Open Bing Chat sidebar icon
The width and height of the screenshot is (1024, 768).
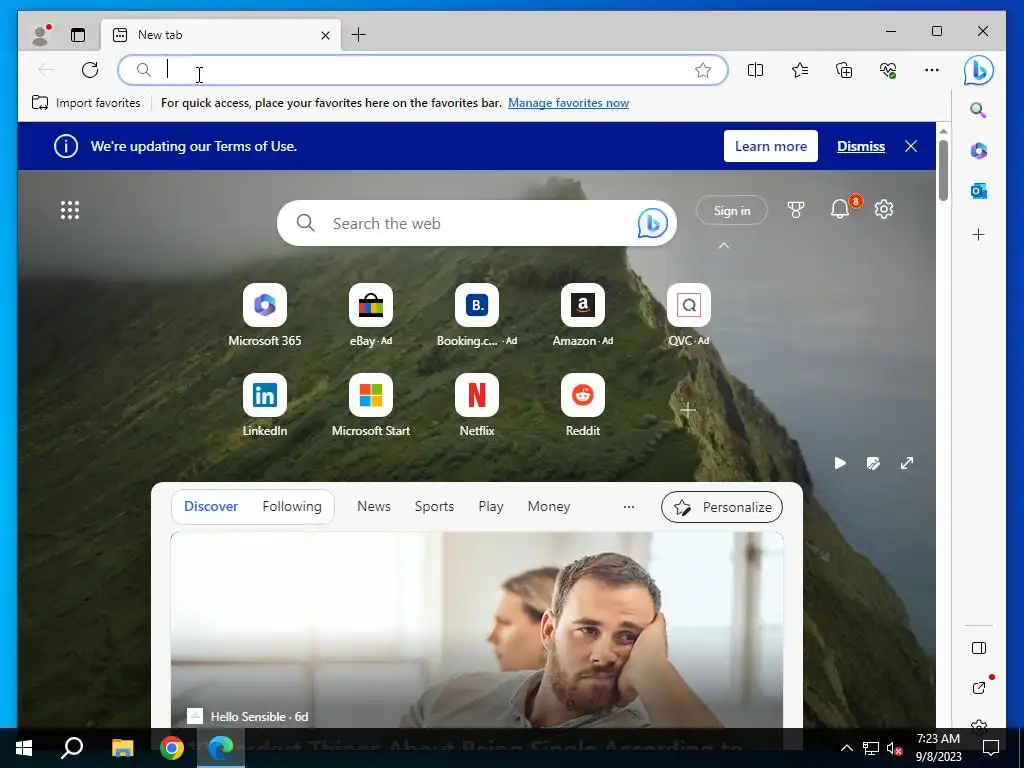coord(978,70)
